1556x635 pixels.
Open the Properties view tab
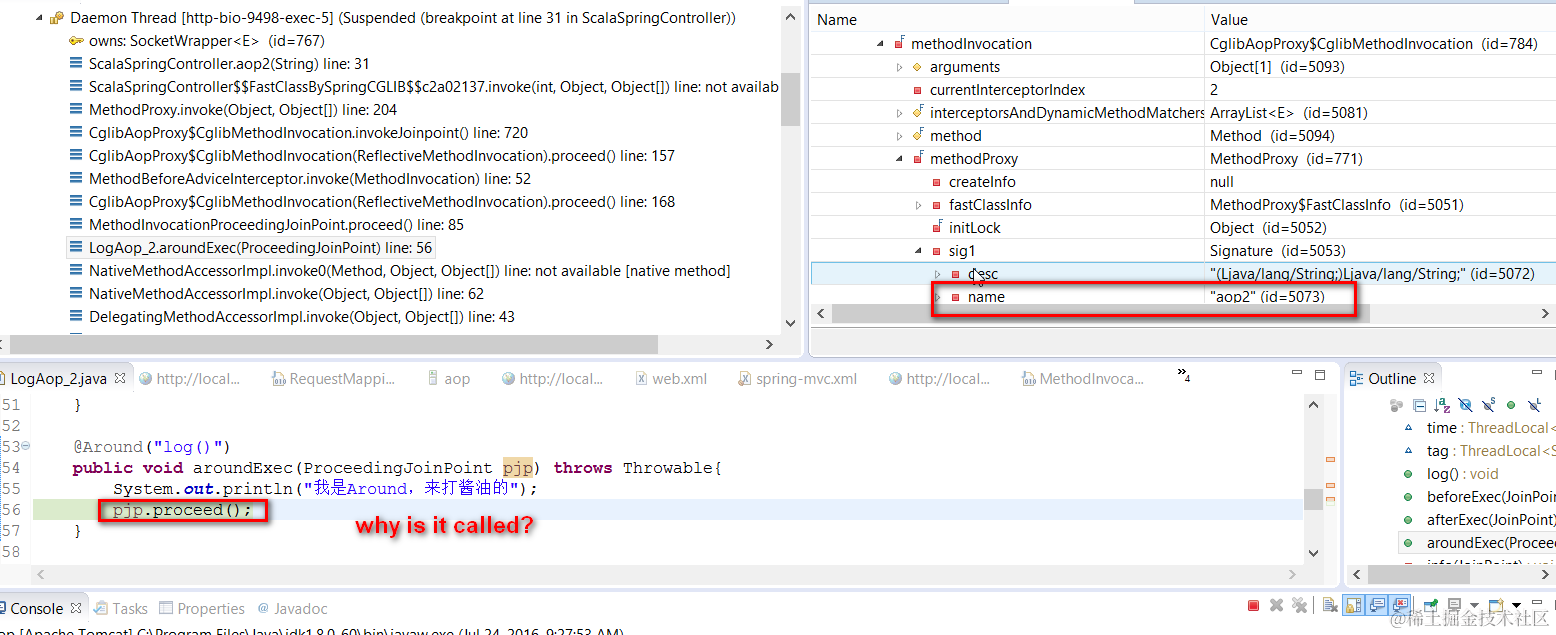point(202,608)
